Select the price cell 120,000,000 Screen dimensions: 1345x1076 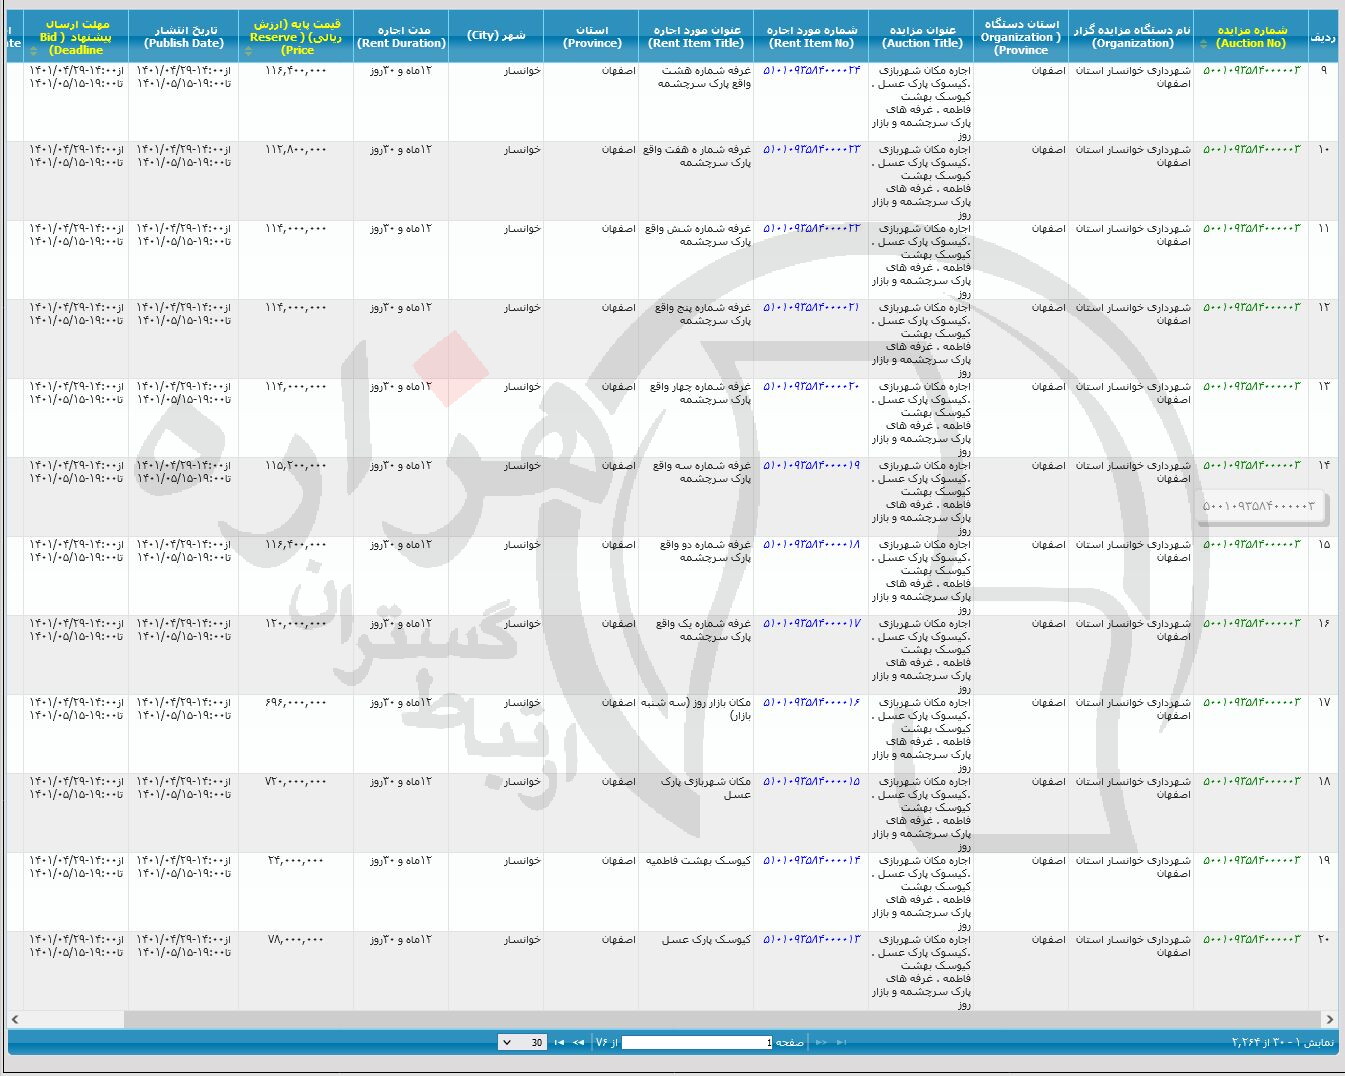click(296, 624)
